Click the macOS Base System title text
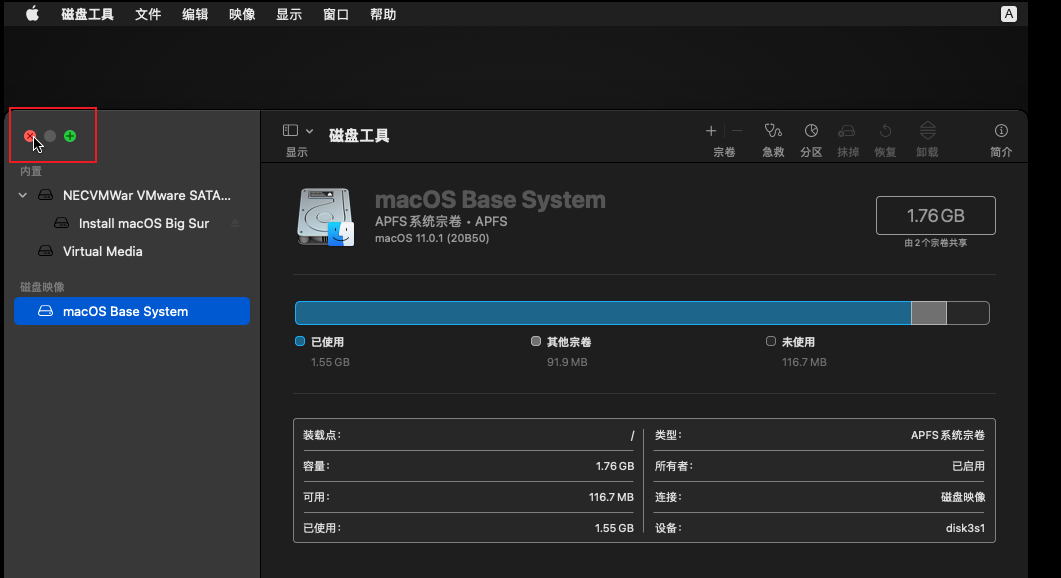The image size is (1061, 578). point(490,200)
